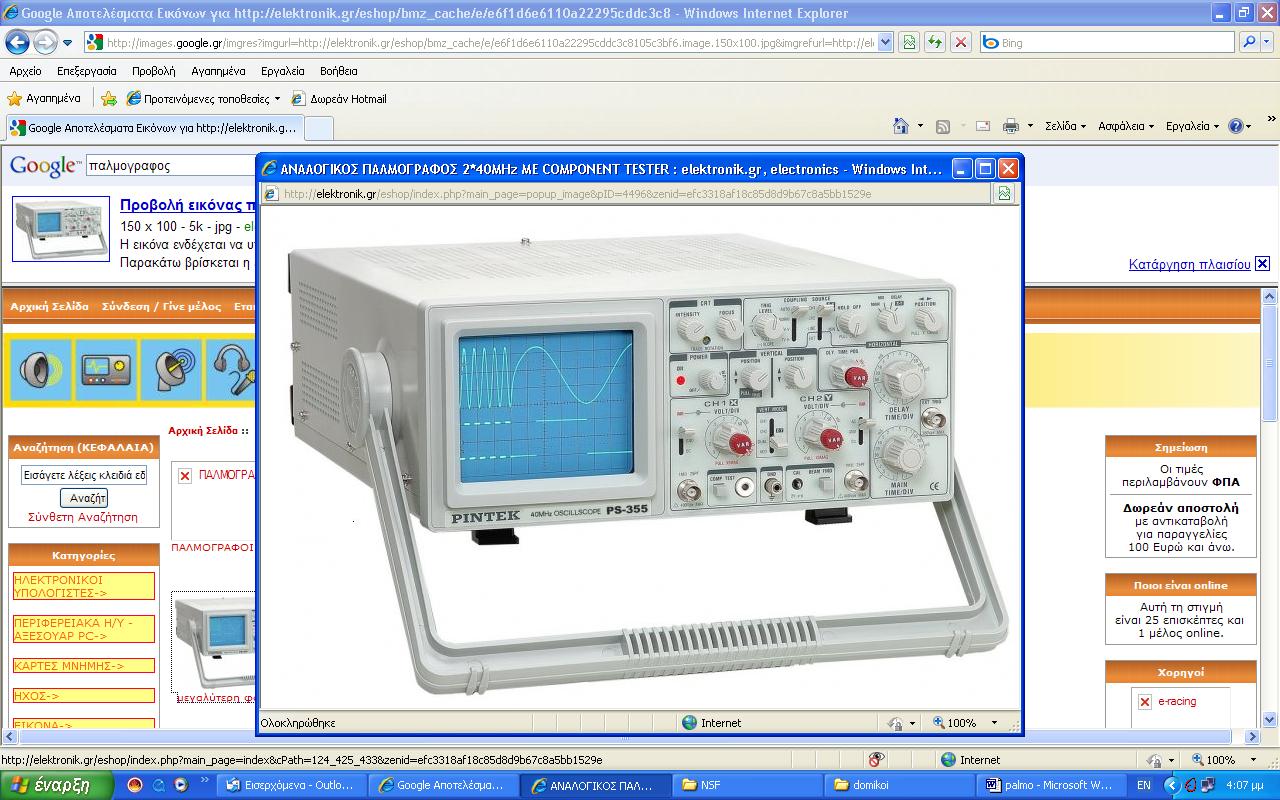Click inside the Google search field παλμογραφος

click(170, 166)
